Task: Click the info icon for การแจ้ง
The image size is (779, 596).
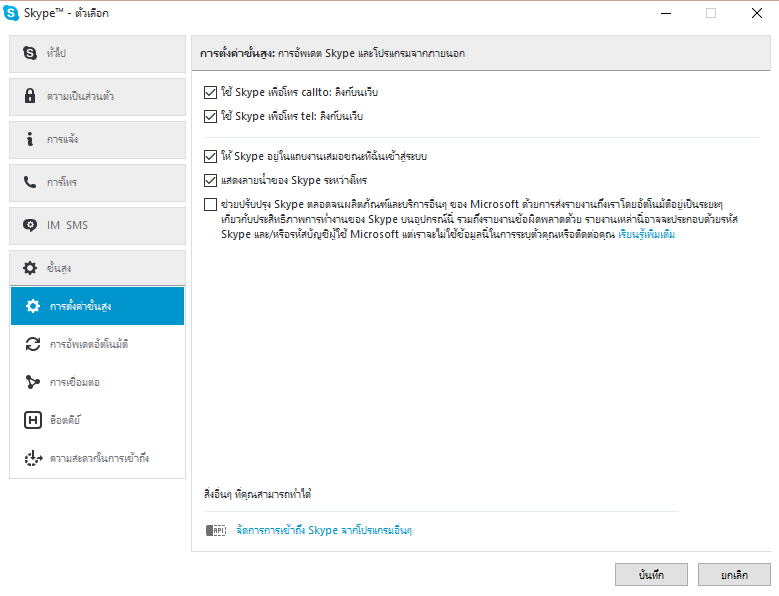Action: [x=30, y=139]
